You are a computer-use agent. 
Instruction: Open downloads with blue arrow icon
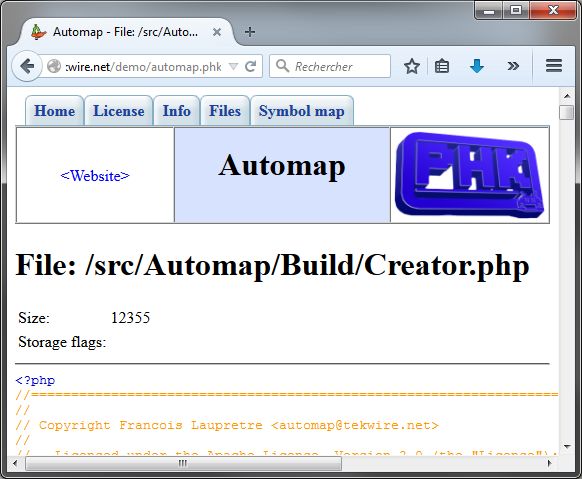[x=477, y=66]
